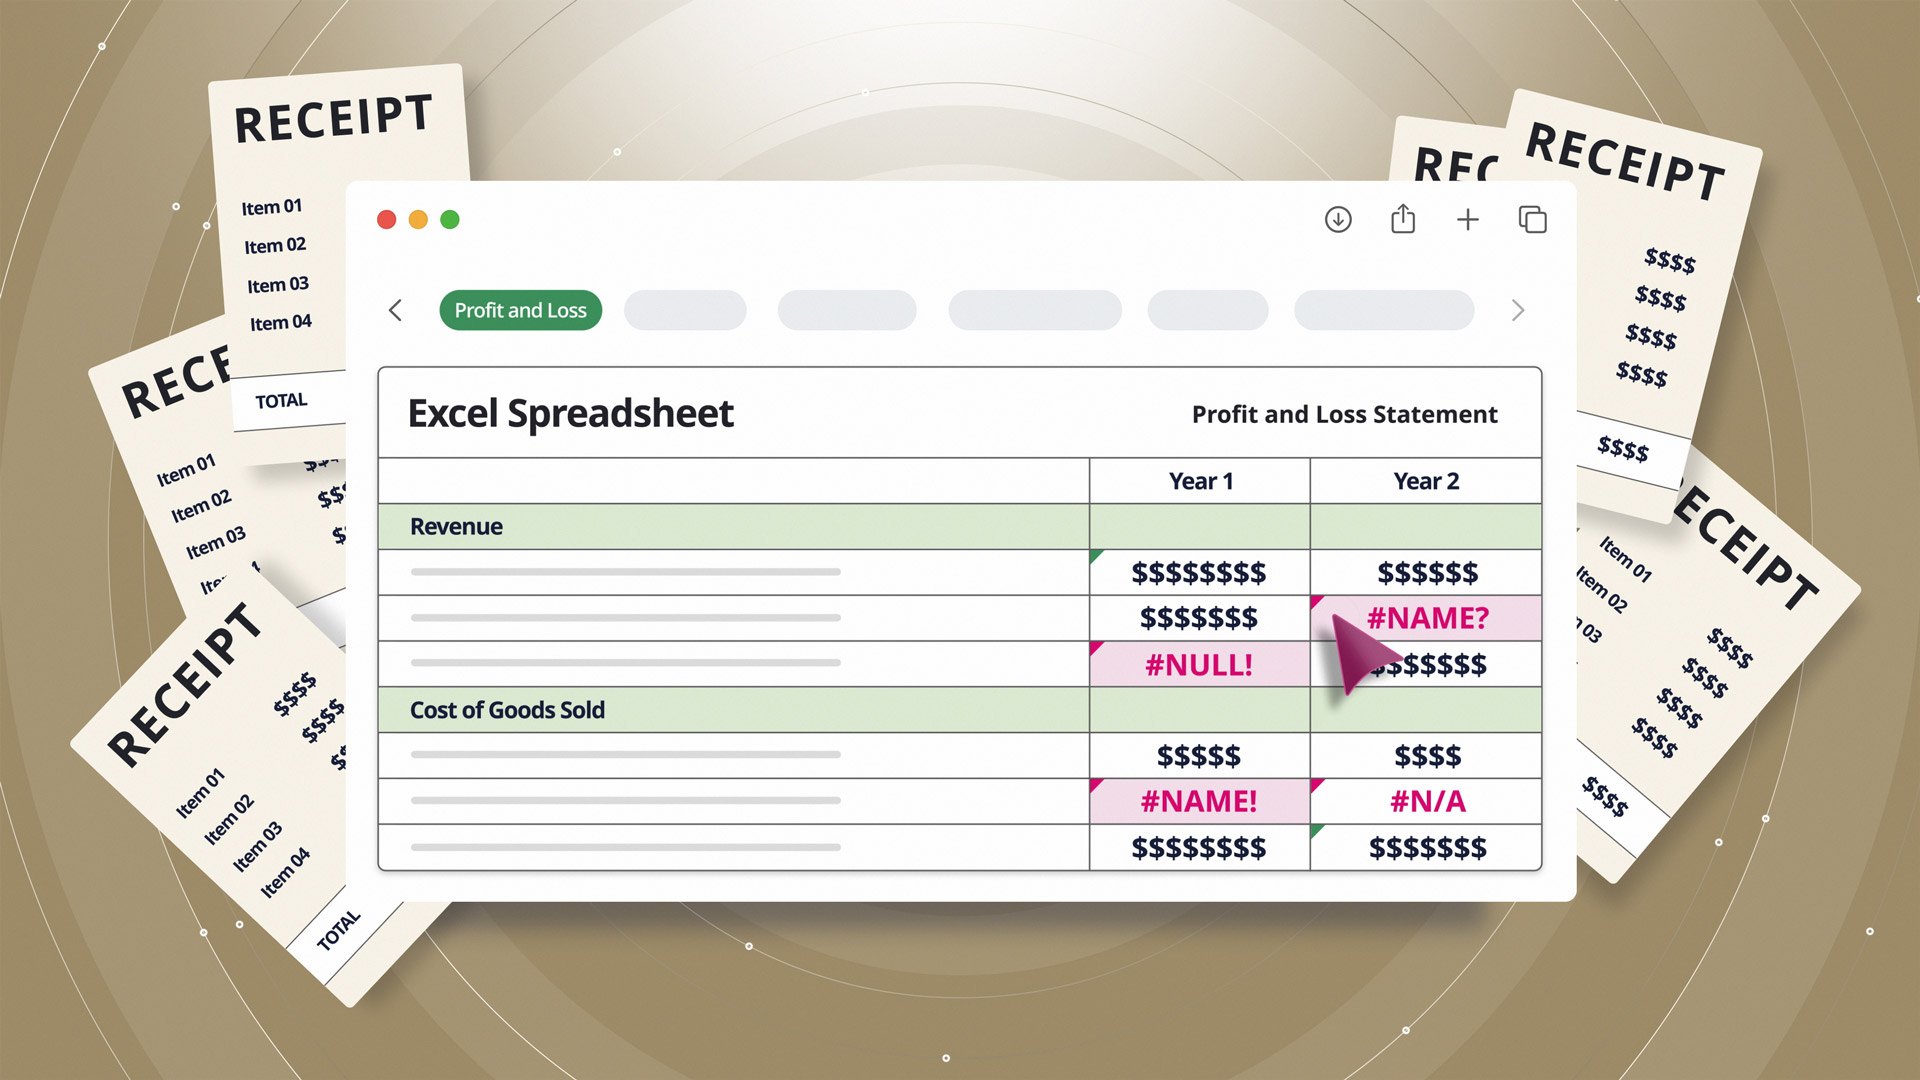
Task: Click the plus icon to add new tab
Action: tap(1467, 219)
